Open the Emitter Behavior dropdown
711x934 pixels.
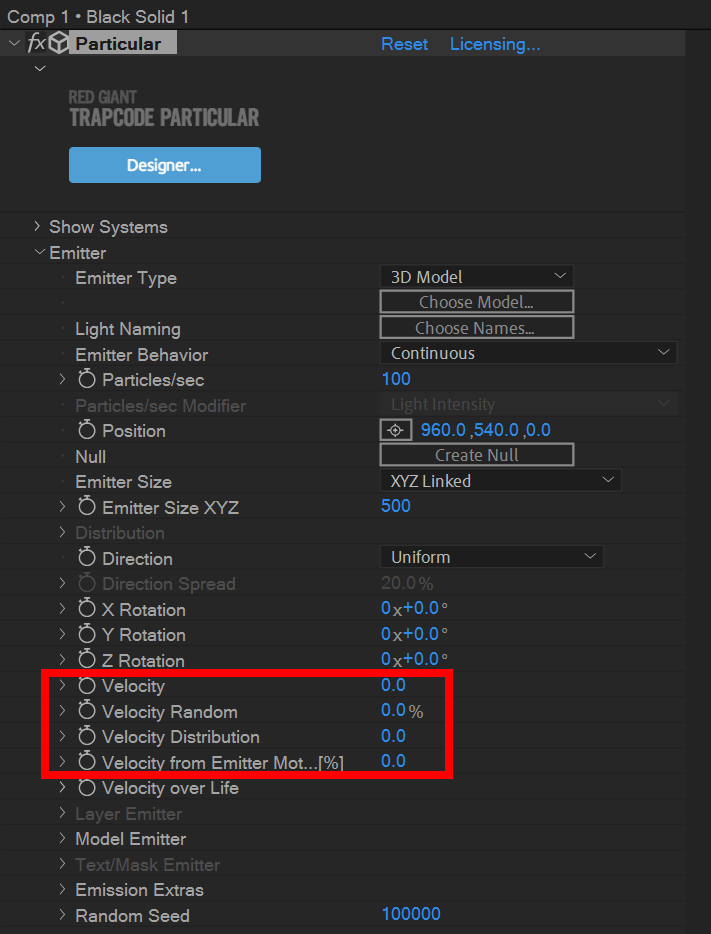[x=528, y=353]
